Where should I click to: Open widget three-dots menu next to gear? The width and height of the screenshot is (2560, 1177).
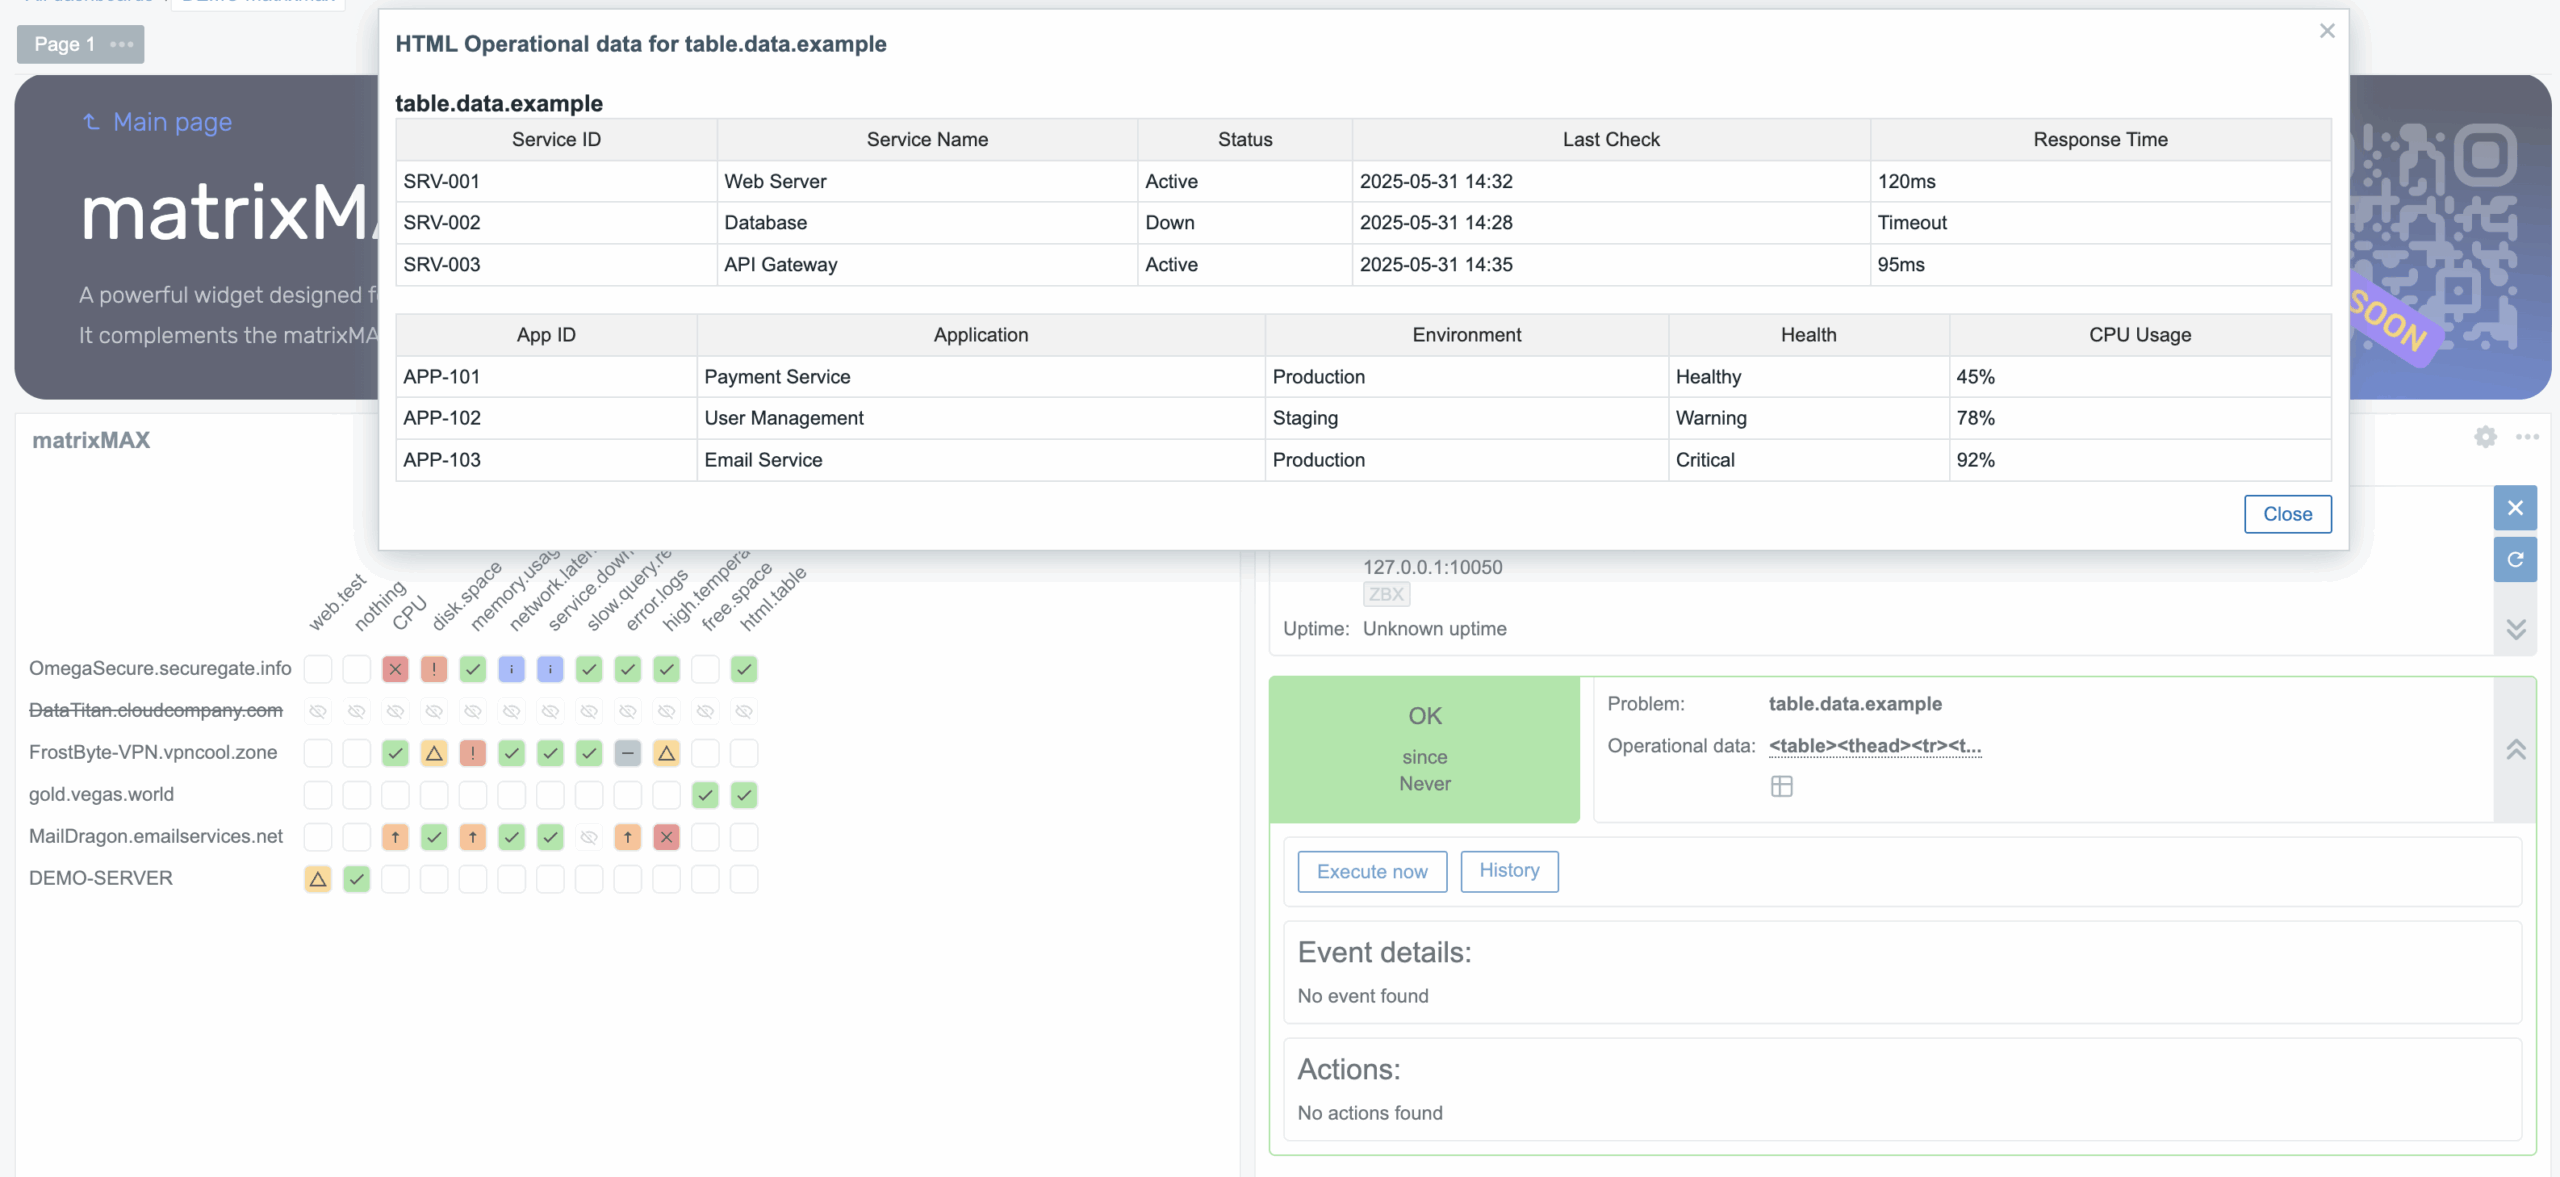(2527, 437)
